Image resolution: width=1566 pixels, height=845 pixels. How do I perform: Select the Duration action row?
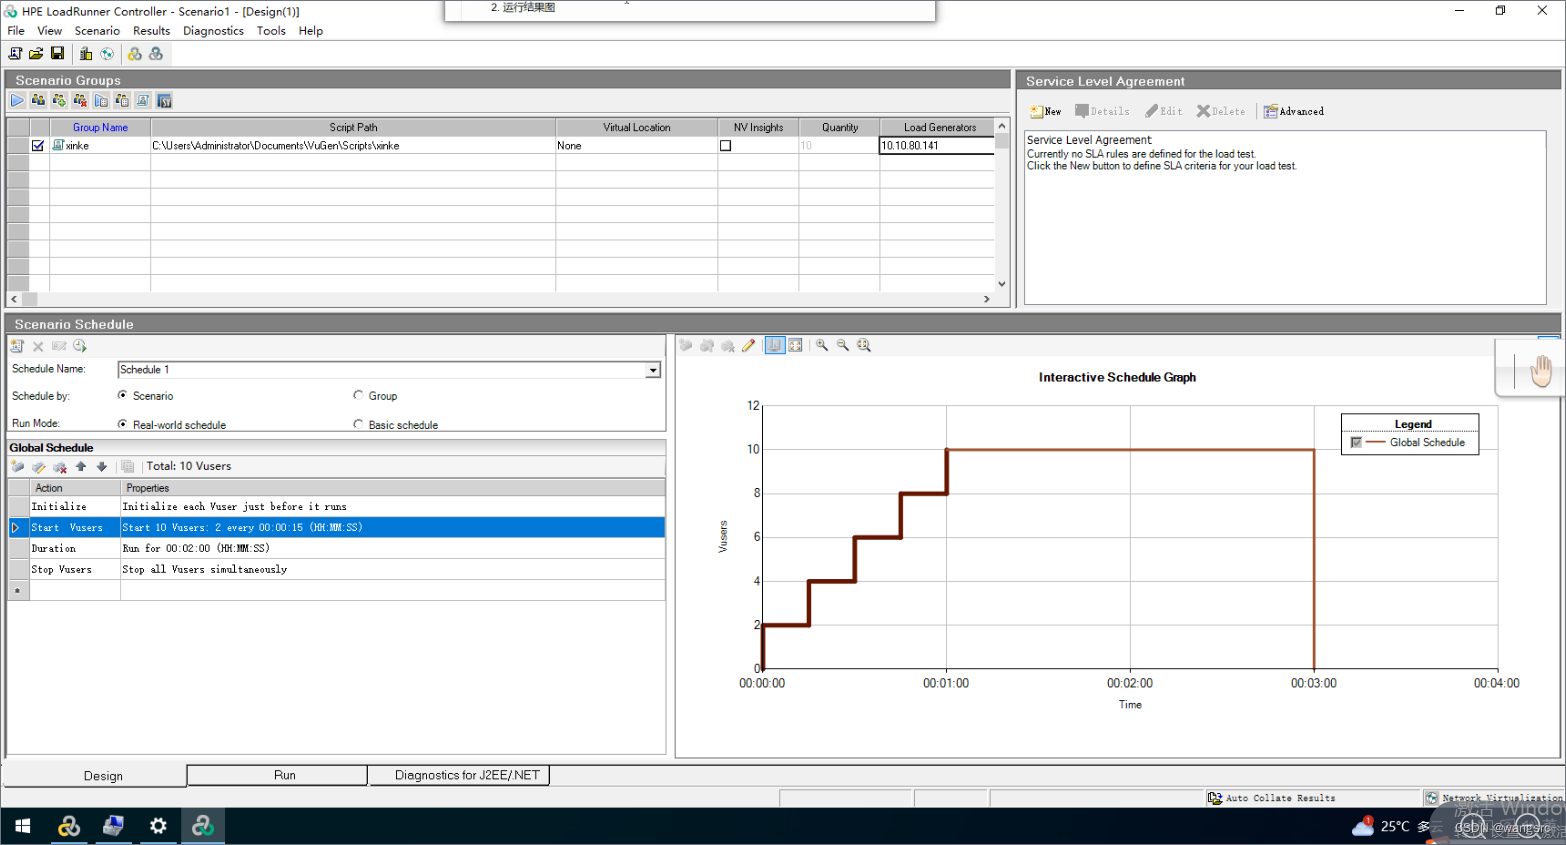(337, 548)
